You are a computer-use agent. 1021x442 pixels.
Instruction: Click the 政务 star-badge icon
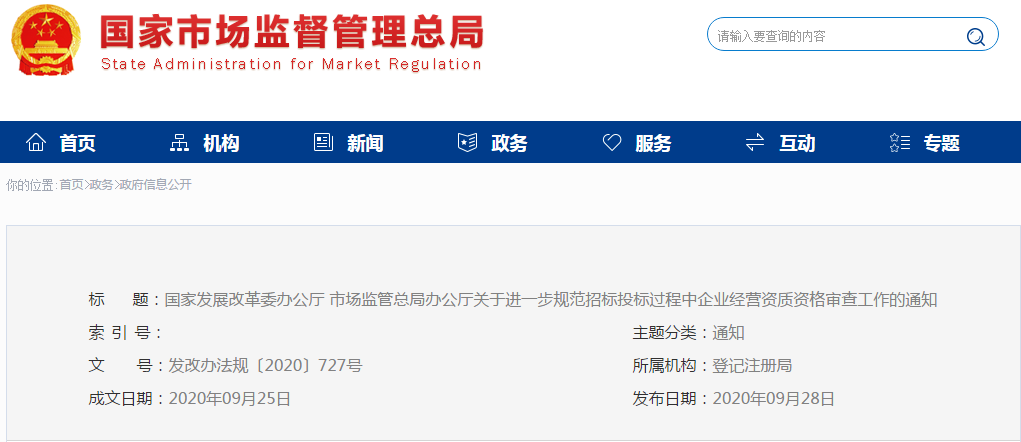pos(468,142)
